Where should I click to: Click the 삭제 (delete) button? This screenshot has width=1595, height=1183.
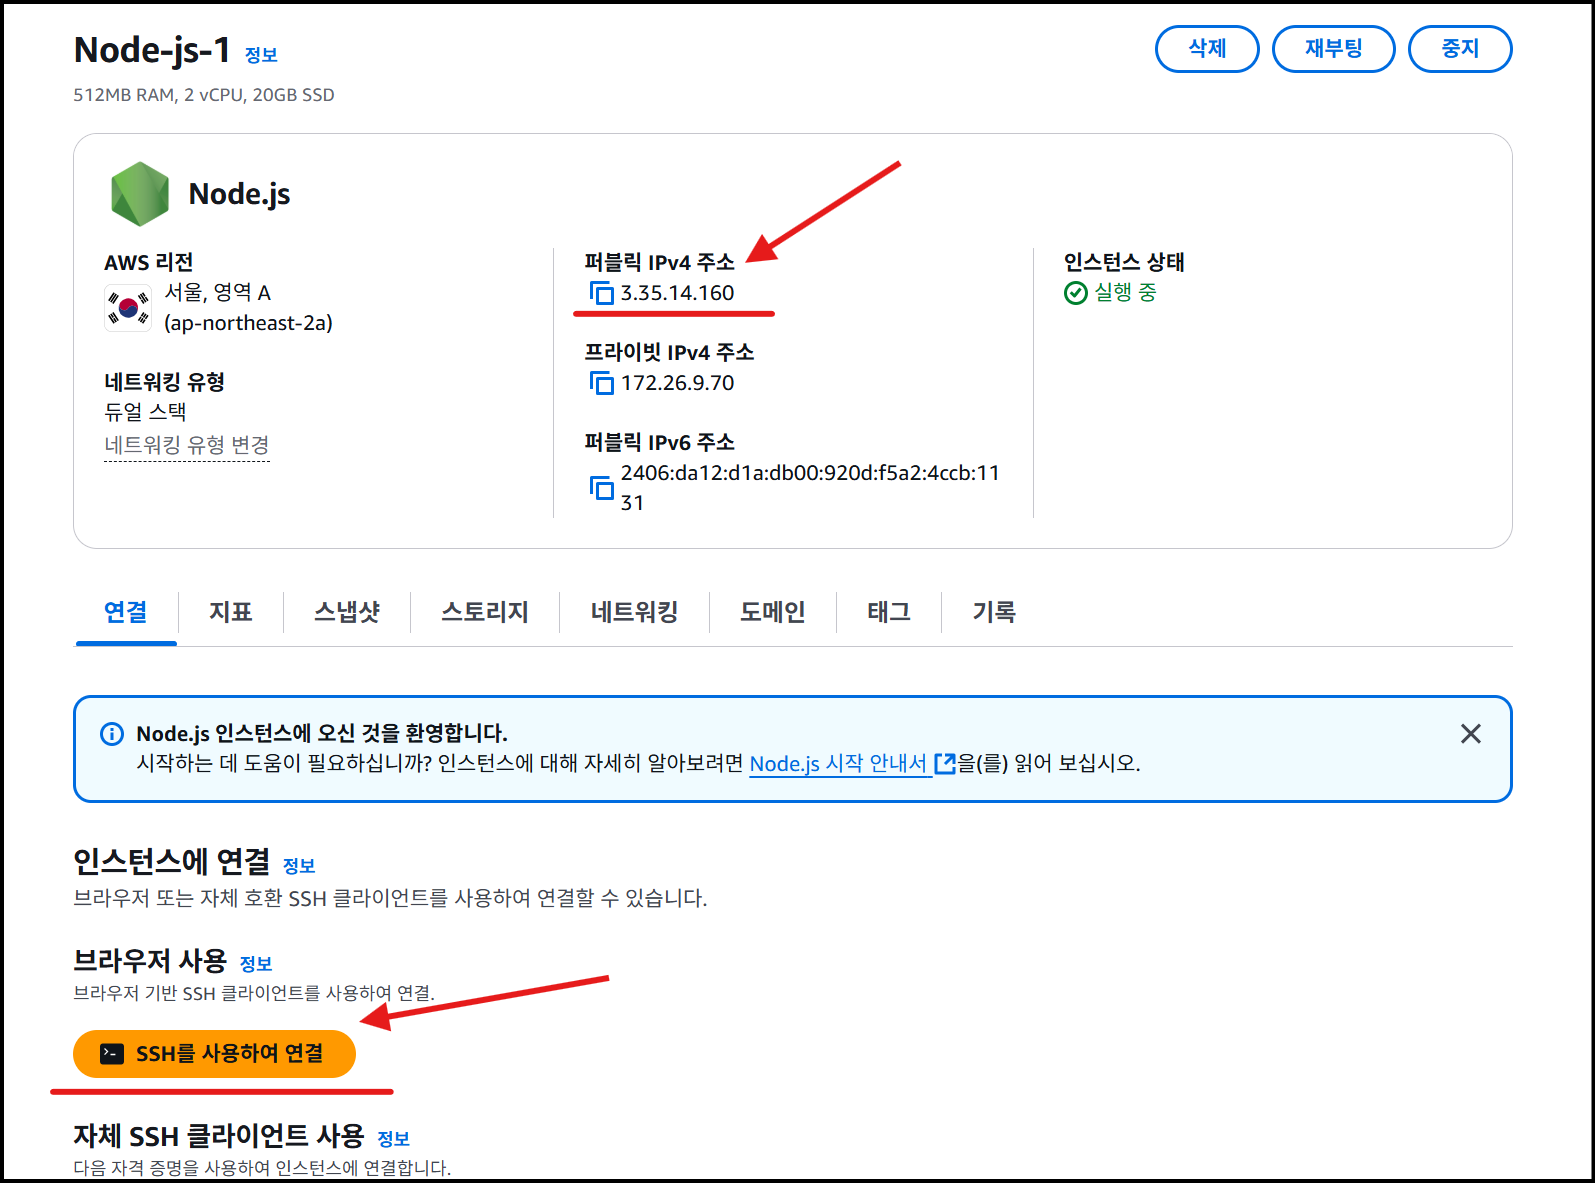click(1207, 49)
